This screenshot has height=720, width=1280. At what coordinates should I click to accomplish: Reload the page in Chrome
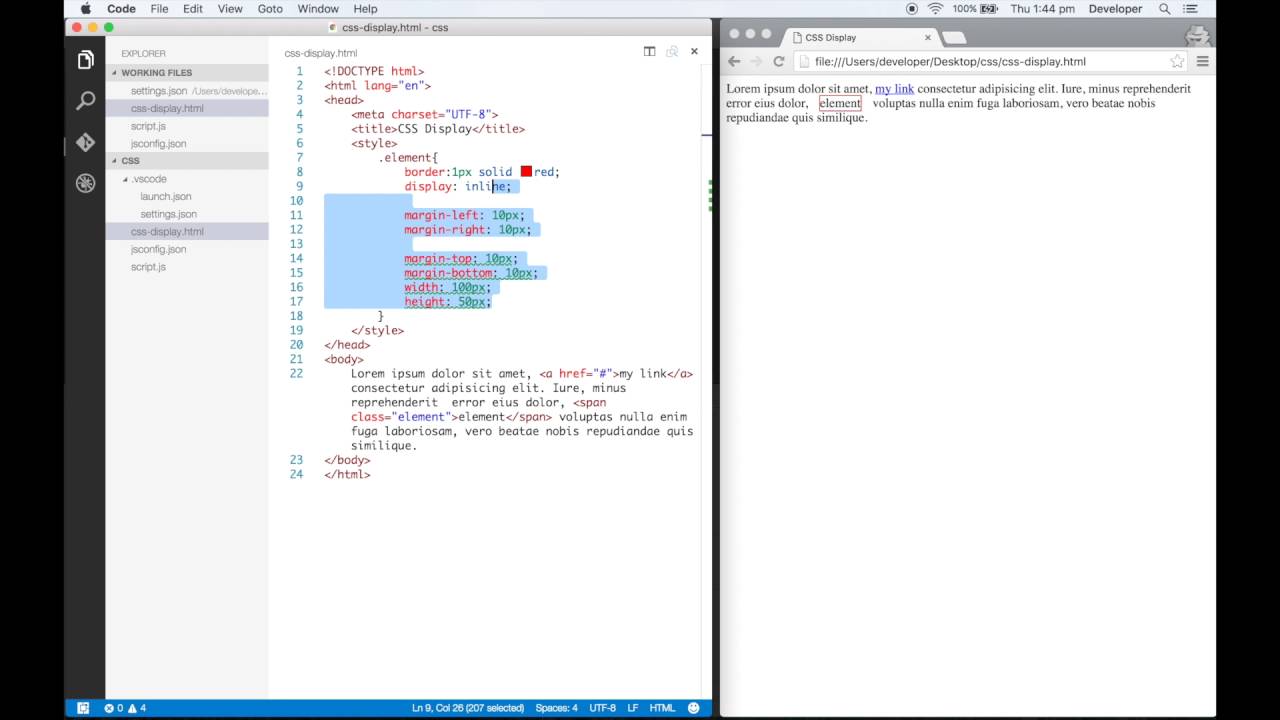[x=779, y=61]
